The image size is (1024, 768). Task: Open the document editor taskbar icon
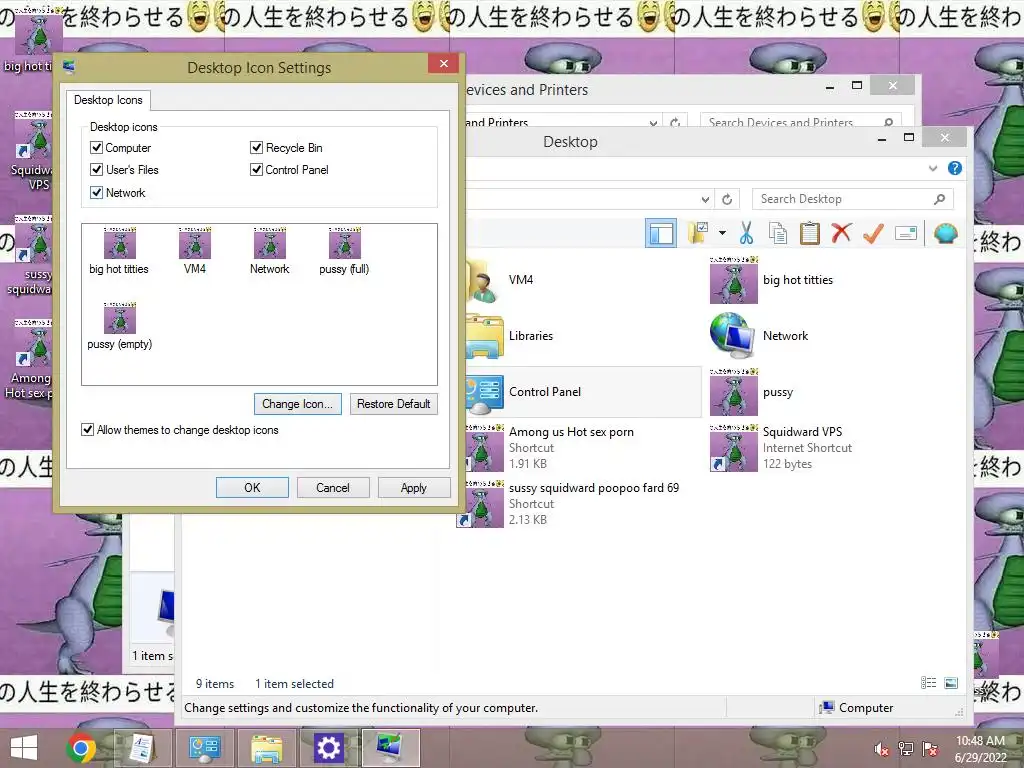(142, 748)
